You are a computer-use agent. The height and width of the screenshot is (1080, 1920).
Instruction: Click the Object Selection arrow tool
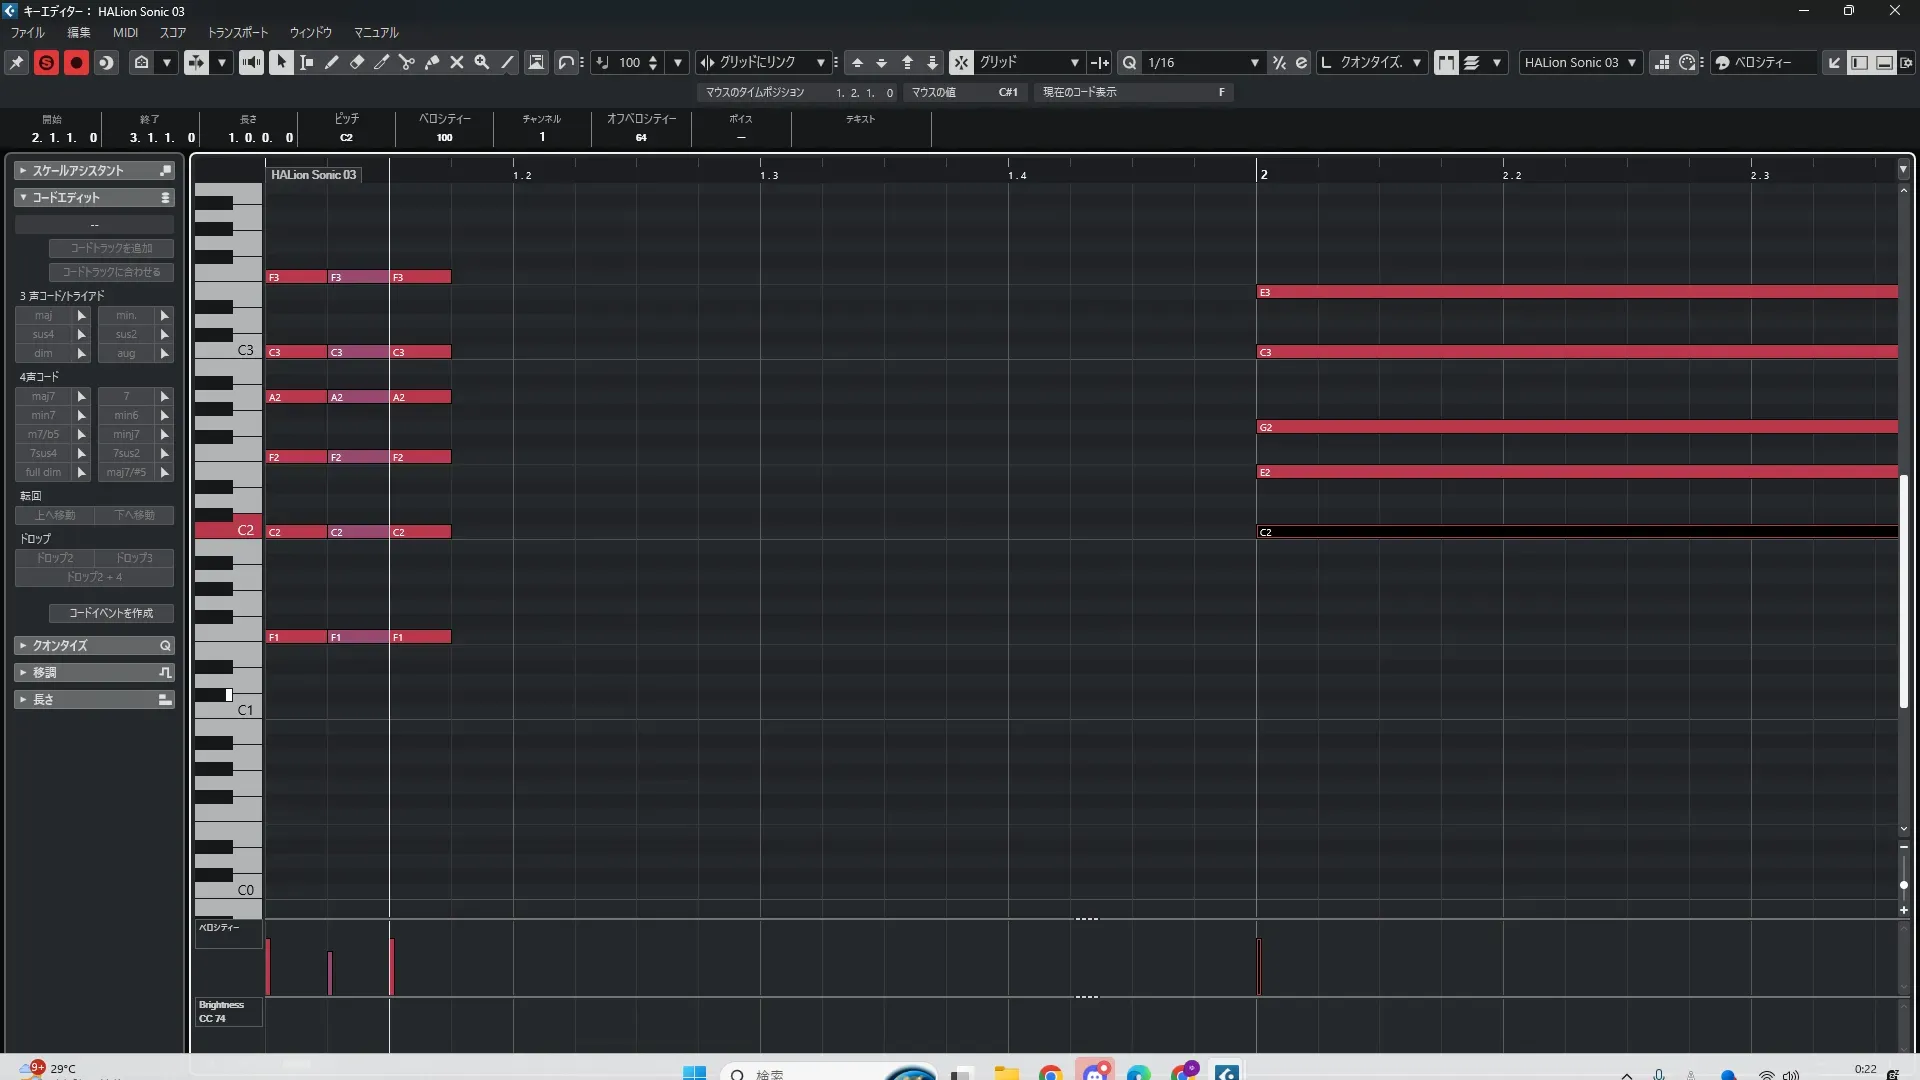(x=281, y=62)
